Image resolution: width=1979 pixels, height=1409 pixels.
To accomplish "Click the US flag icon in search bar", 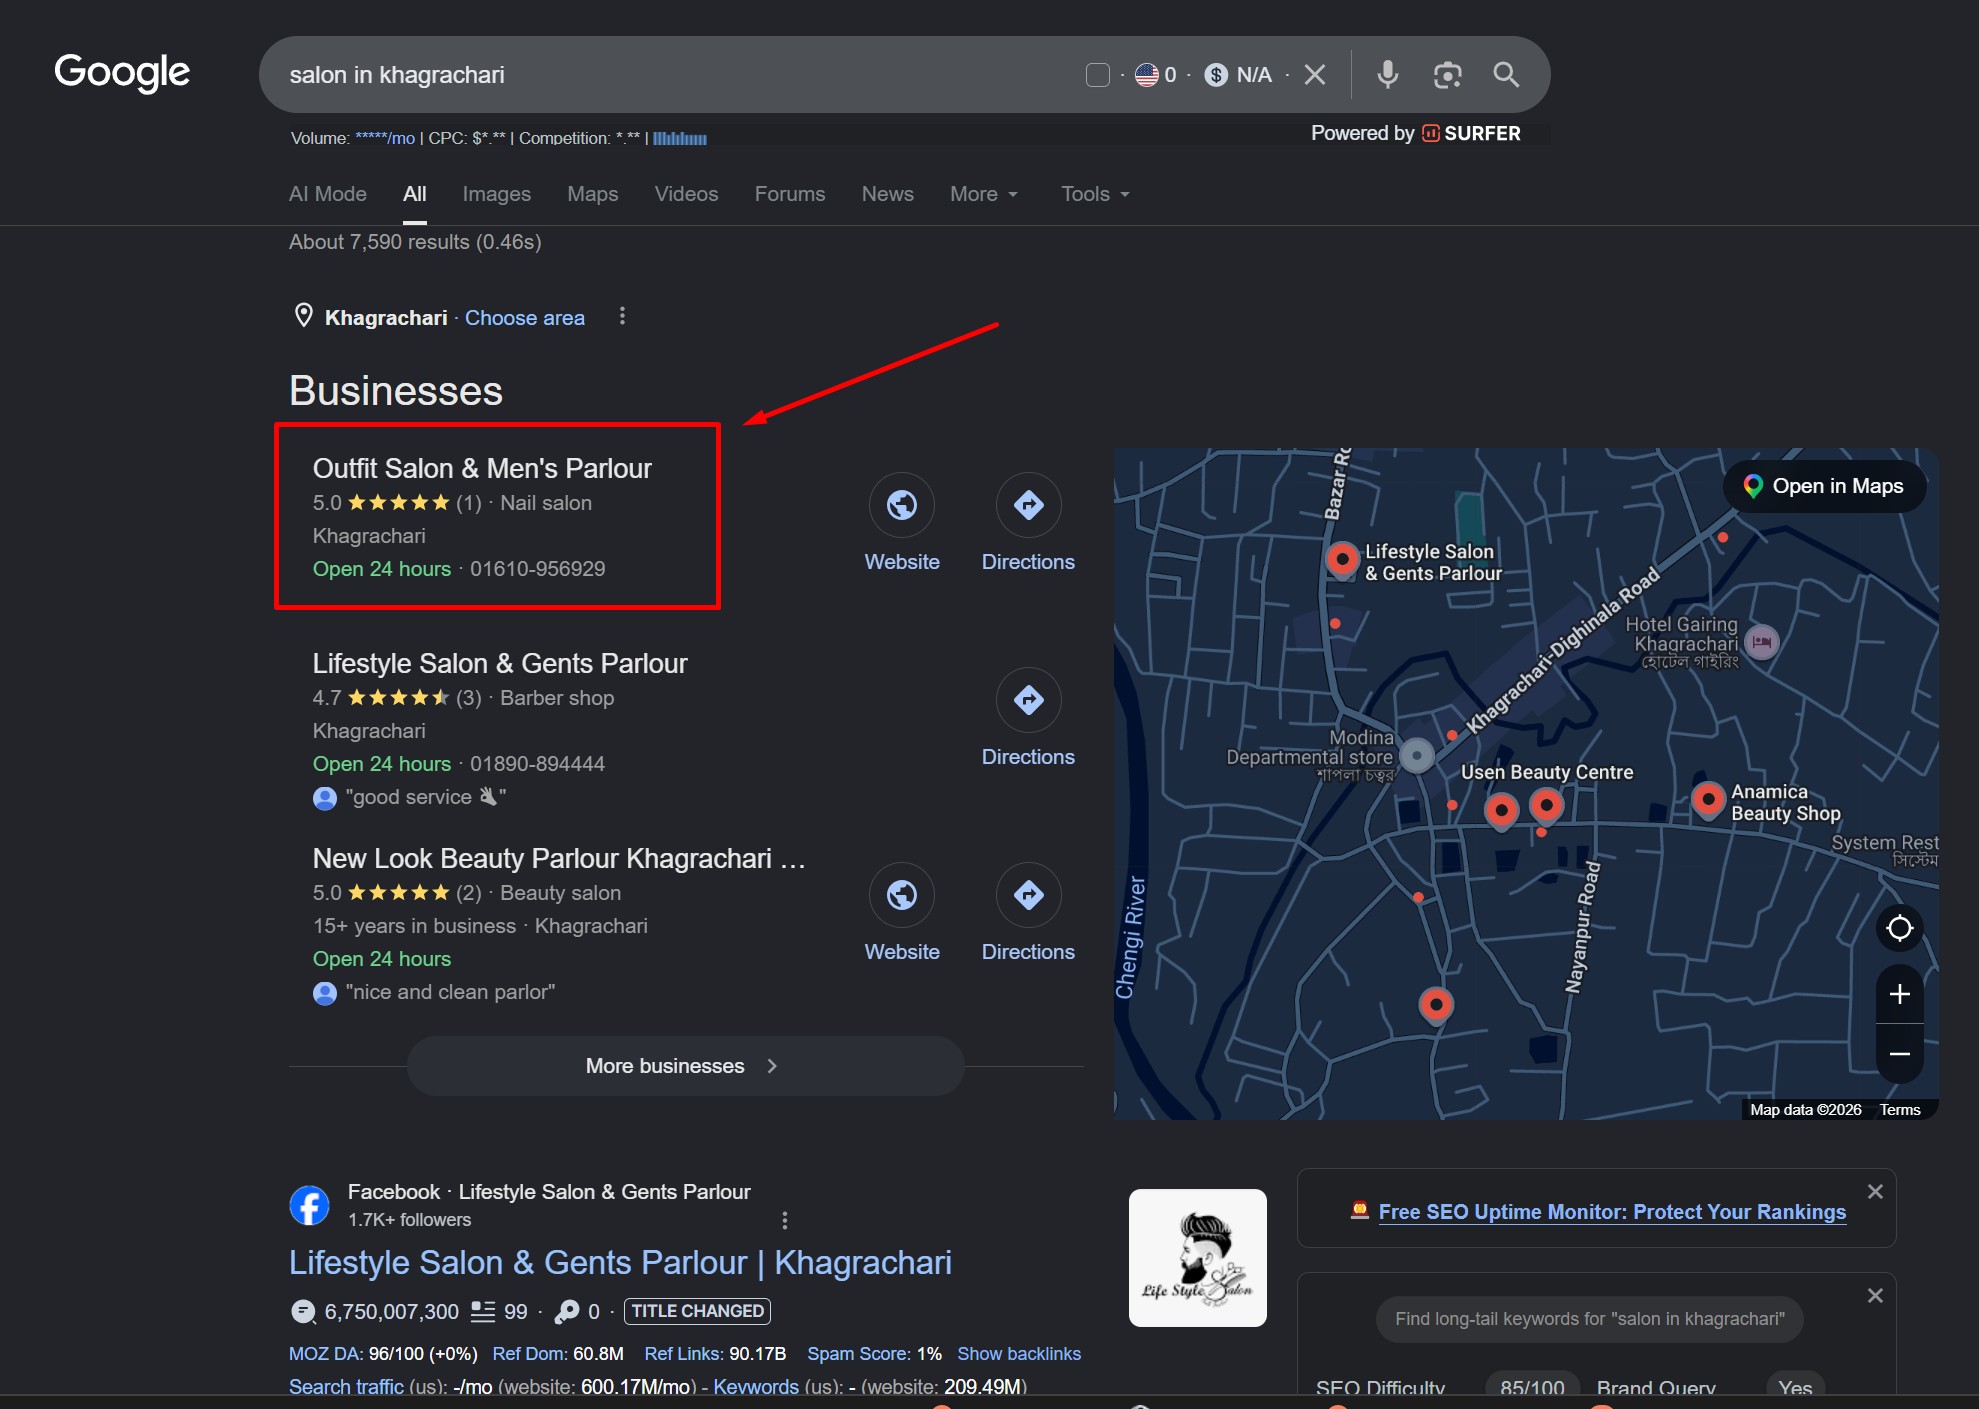I will pos(1146,75).
